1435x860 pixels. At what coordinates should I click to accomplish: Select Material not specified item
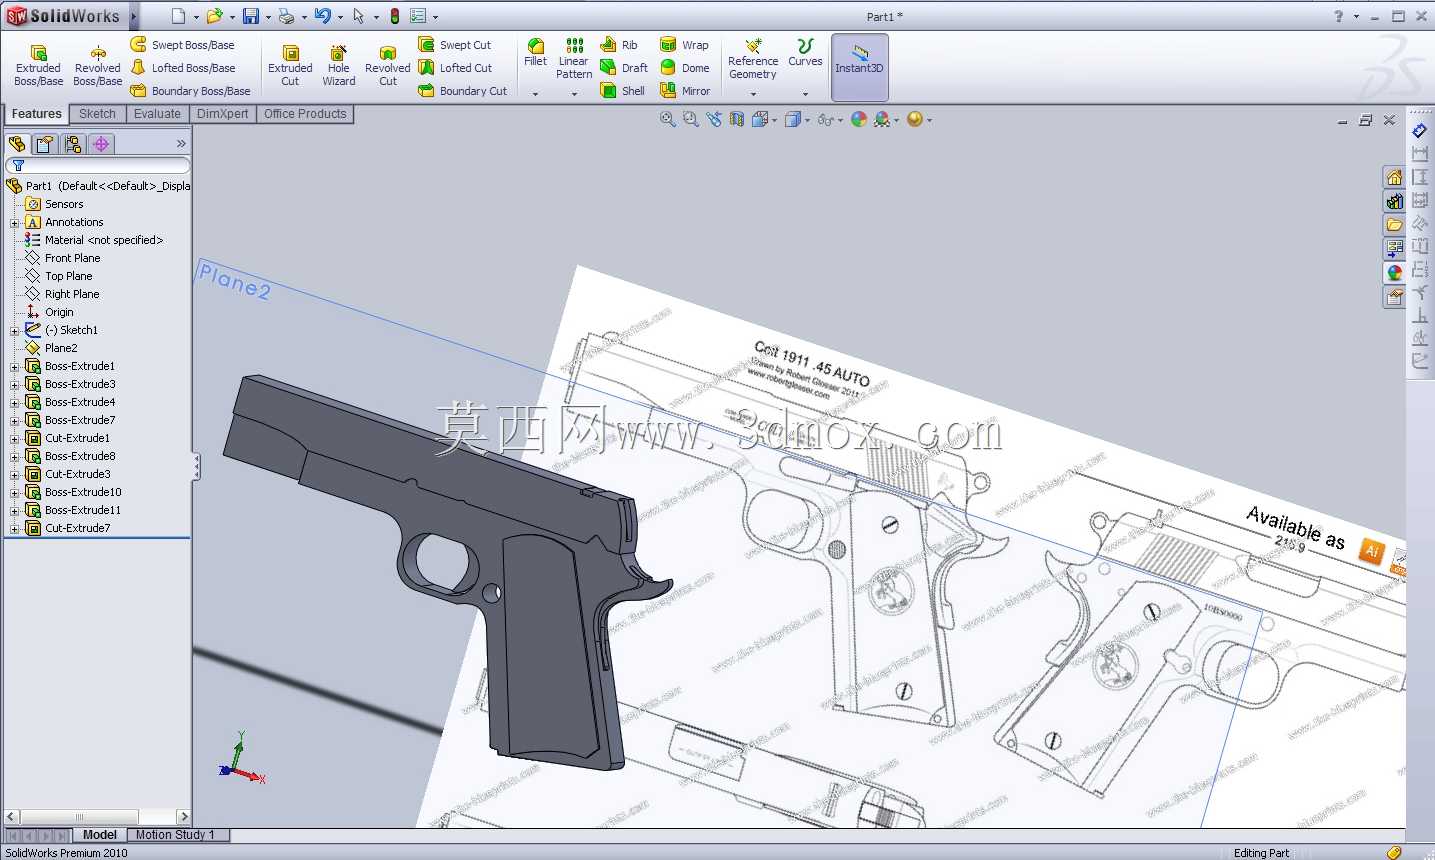click(103, 240)
